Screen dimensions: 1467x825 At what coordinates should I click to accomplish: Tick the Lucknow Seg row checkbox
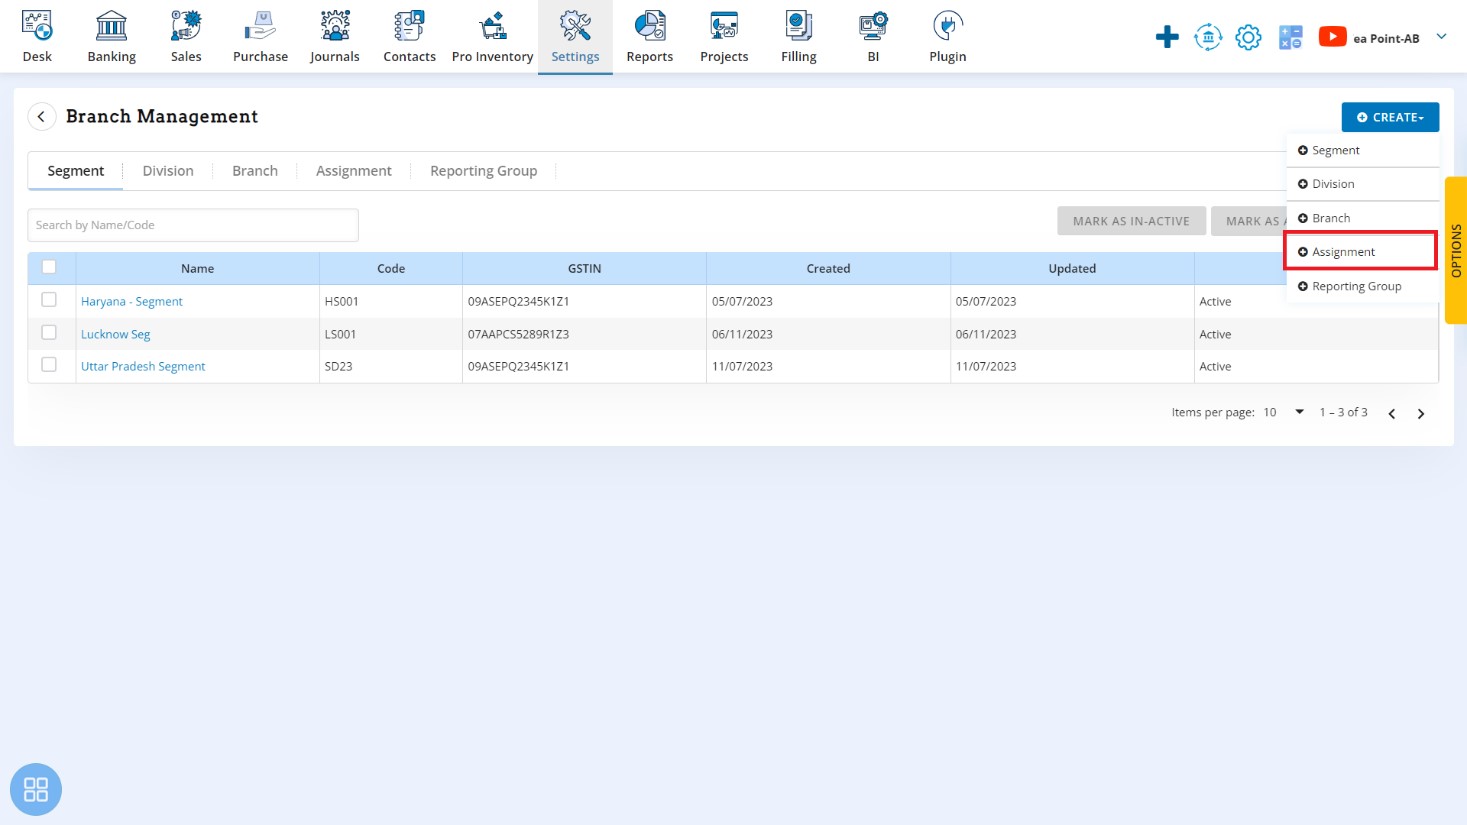tap(49, 333)
